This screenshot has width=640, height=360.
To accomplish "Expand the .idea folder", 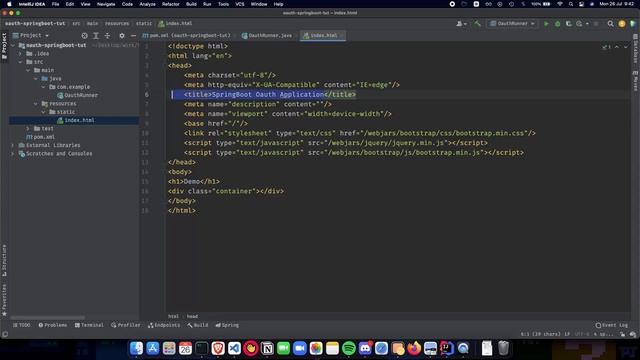I will [x=20, y=53].
